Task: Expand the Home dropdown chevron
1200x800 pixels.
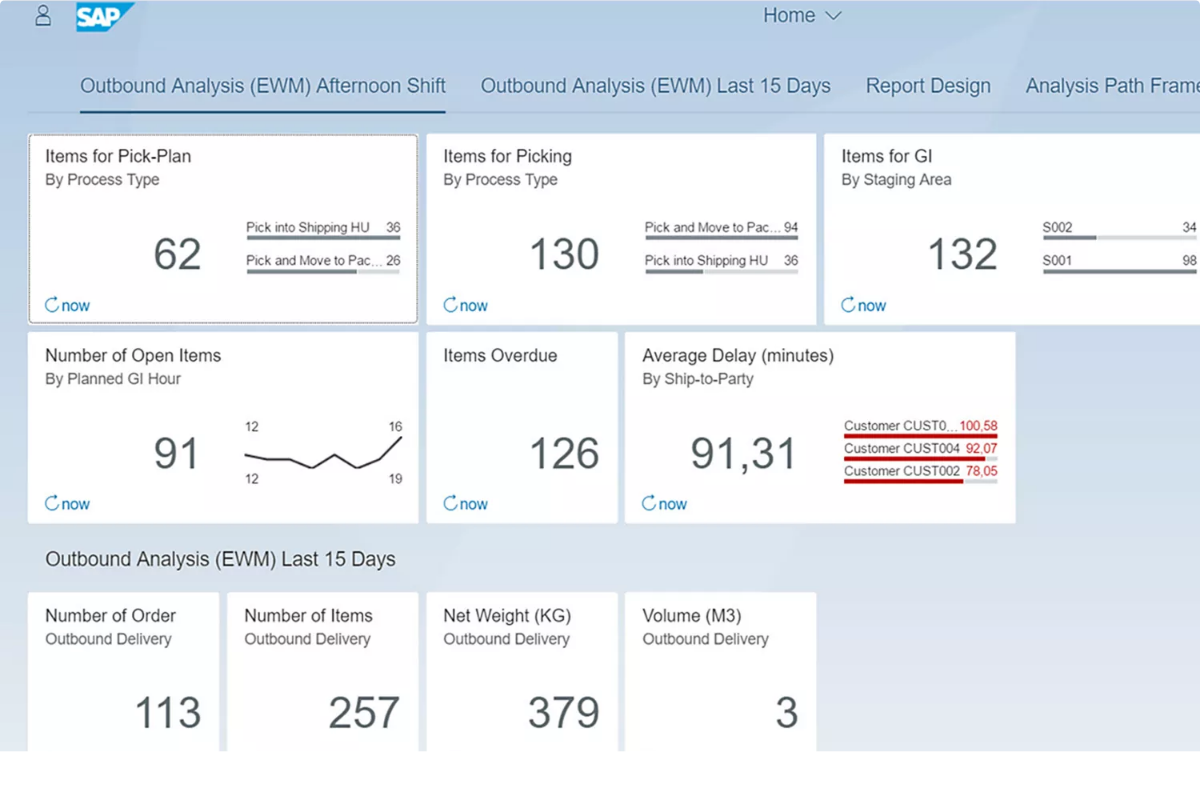Action: point(833,16)
